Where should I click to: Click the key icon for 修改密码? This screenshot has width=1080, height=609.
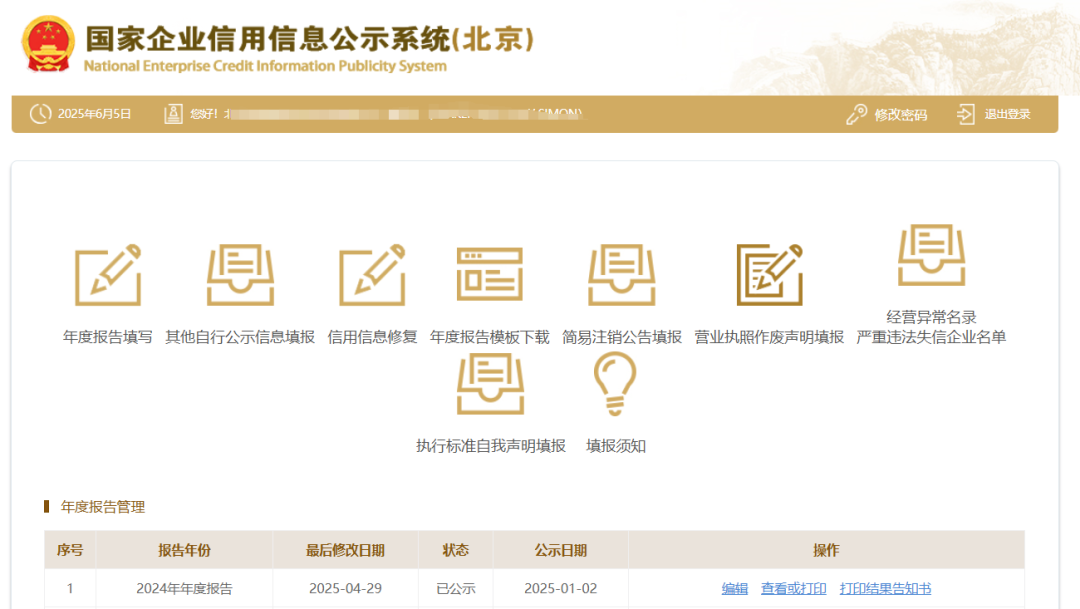click(x=856, y=114)
